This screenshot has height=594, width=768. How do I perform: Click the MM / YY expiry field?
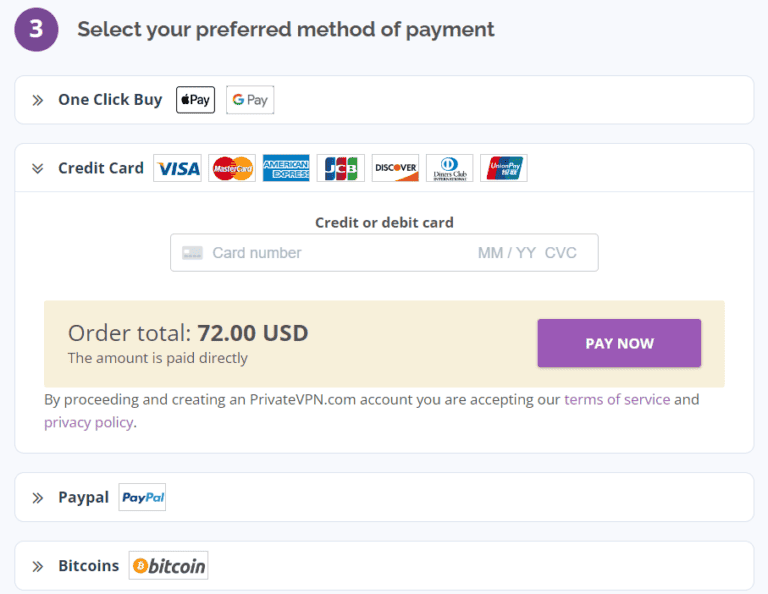pyautogui.click(x=507, y=253)
